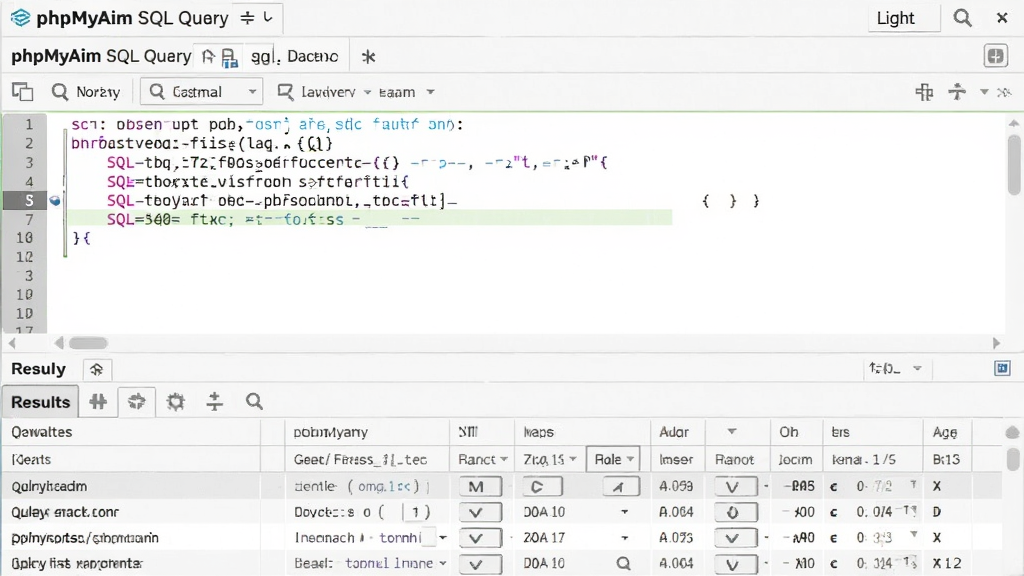Toggle the circular Ranot control in Quleys row
This screenshot has height=576, width=1024.
(735, 513)
